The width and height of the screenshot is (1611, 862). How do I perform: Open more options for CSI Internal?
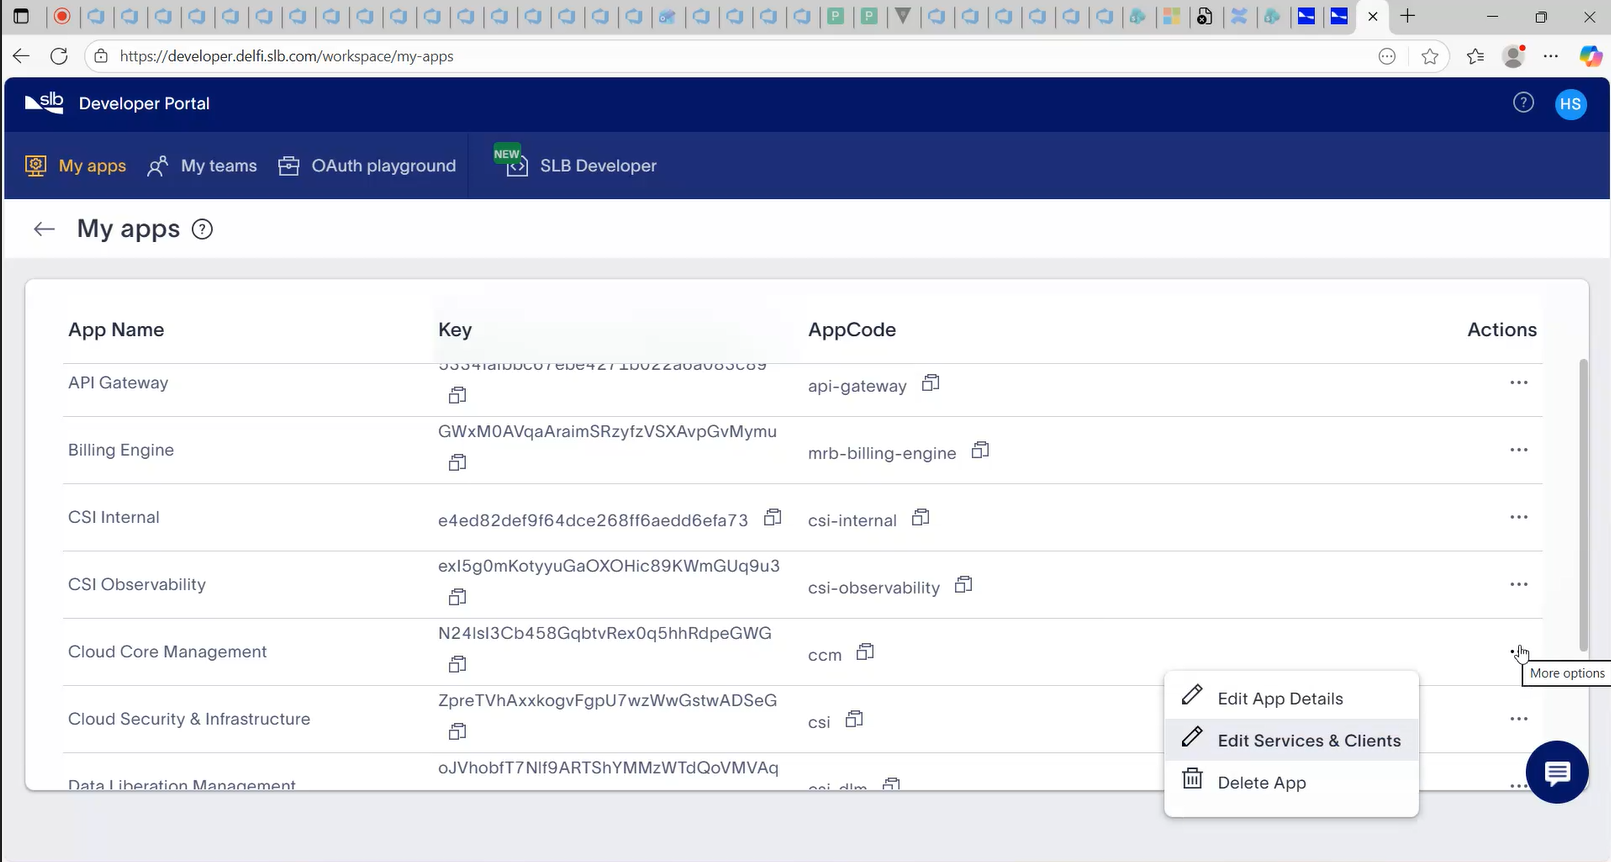pos(1519,517)
